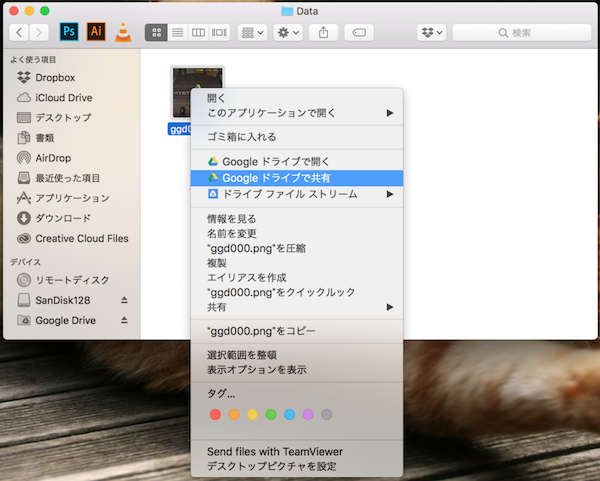Go back with the left arrow button
Image resolution: width=600 pixels, height=481 pixels.
click(19, 33)
